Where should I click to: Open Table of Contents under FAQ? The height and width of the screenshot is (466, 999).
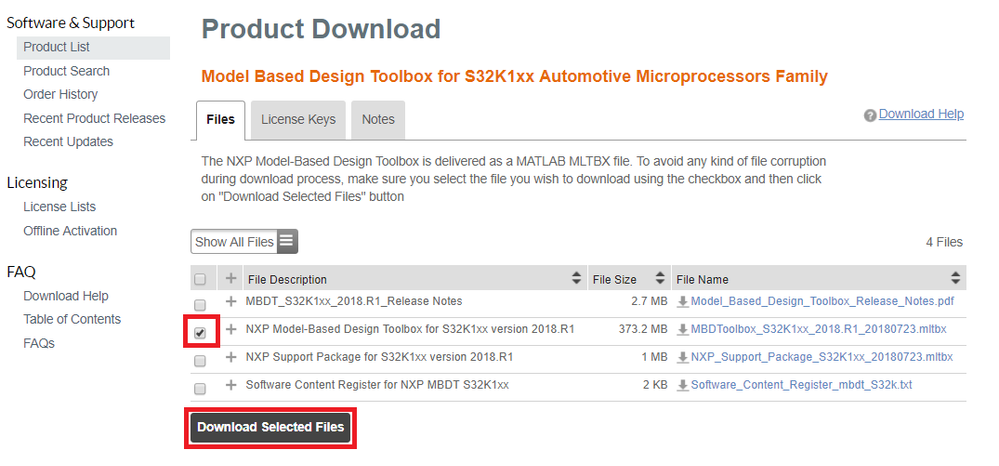tap(72, 319)
